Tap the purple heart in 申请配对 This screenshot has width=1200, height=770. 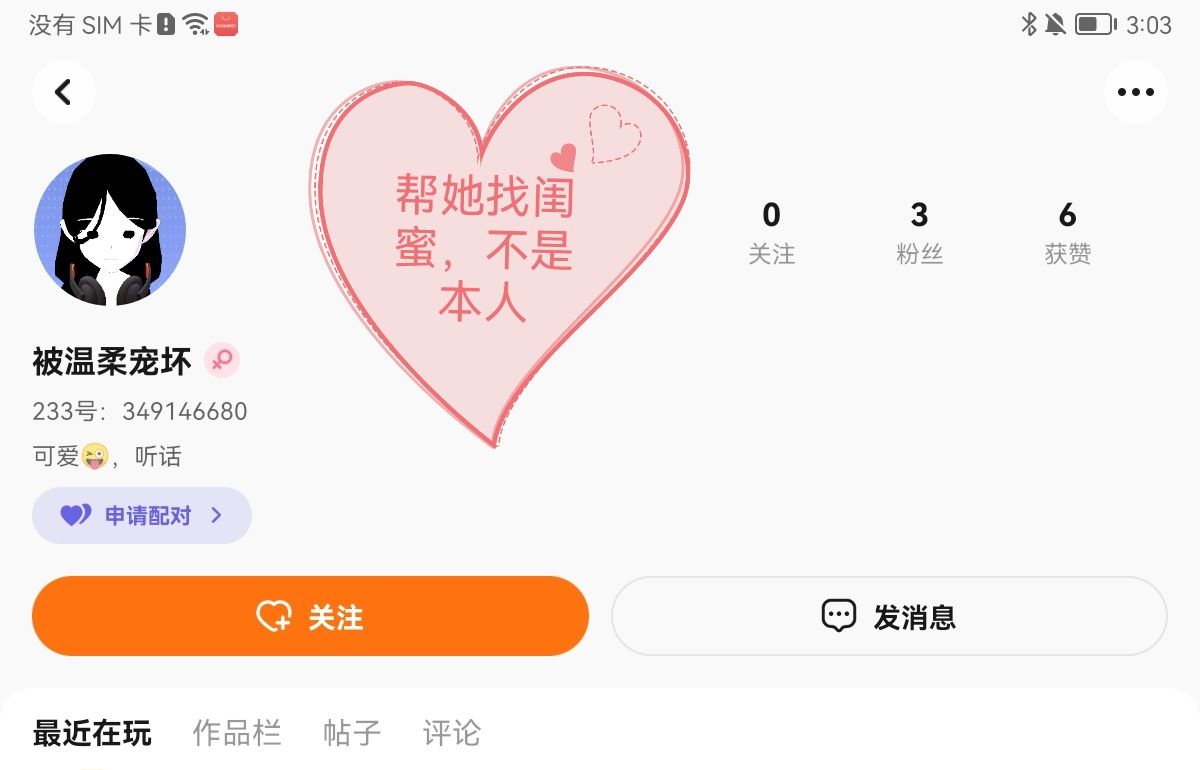76,516
